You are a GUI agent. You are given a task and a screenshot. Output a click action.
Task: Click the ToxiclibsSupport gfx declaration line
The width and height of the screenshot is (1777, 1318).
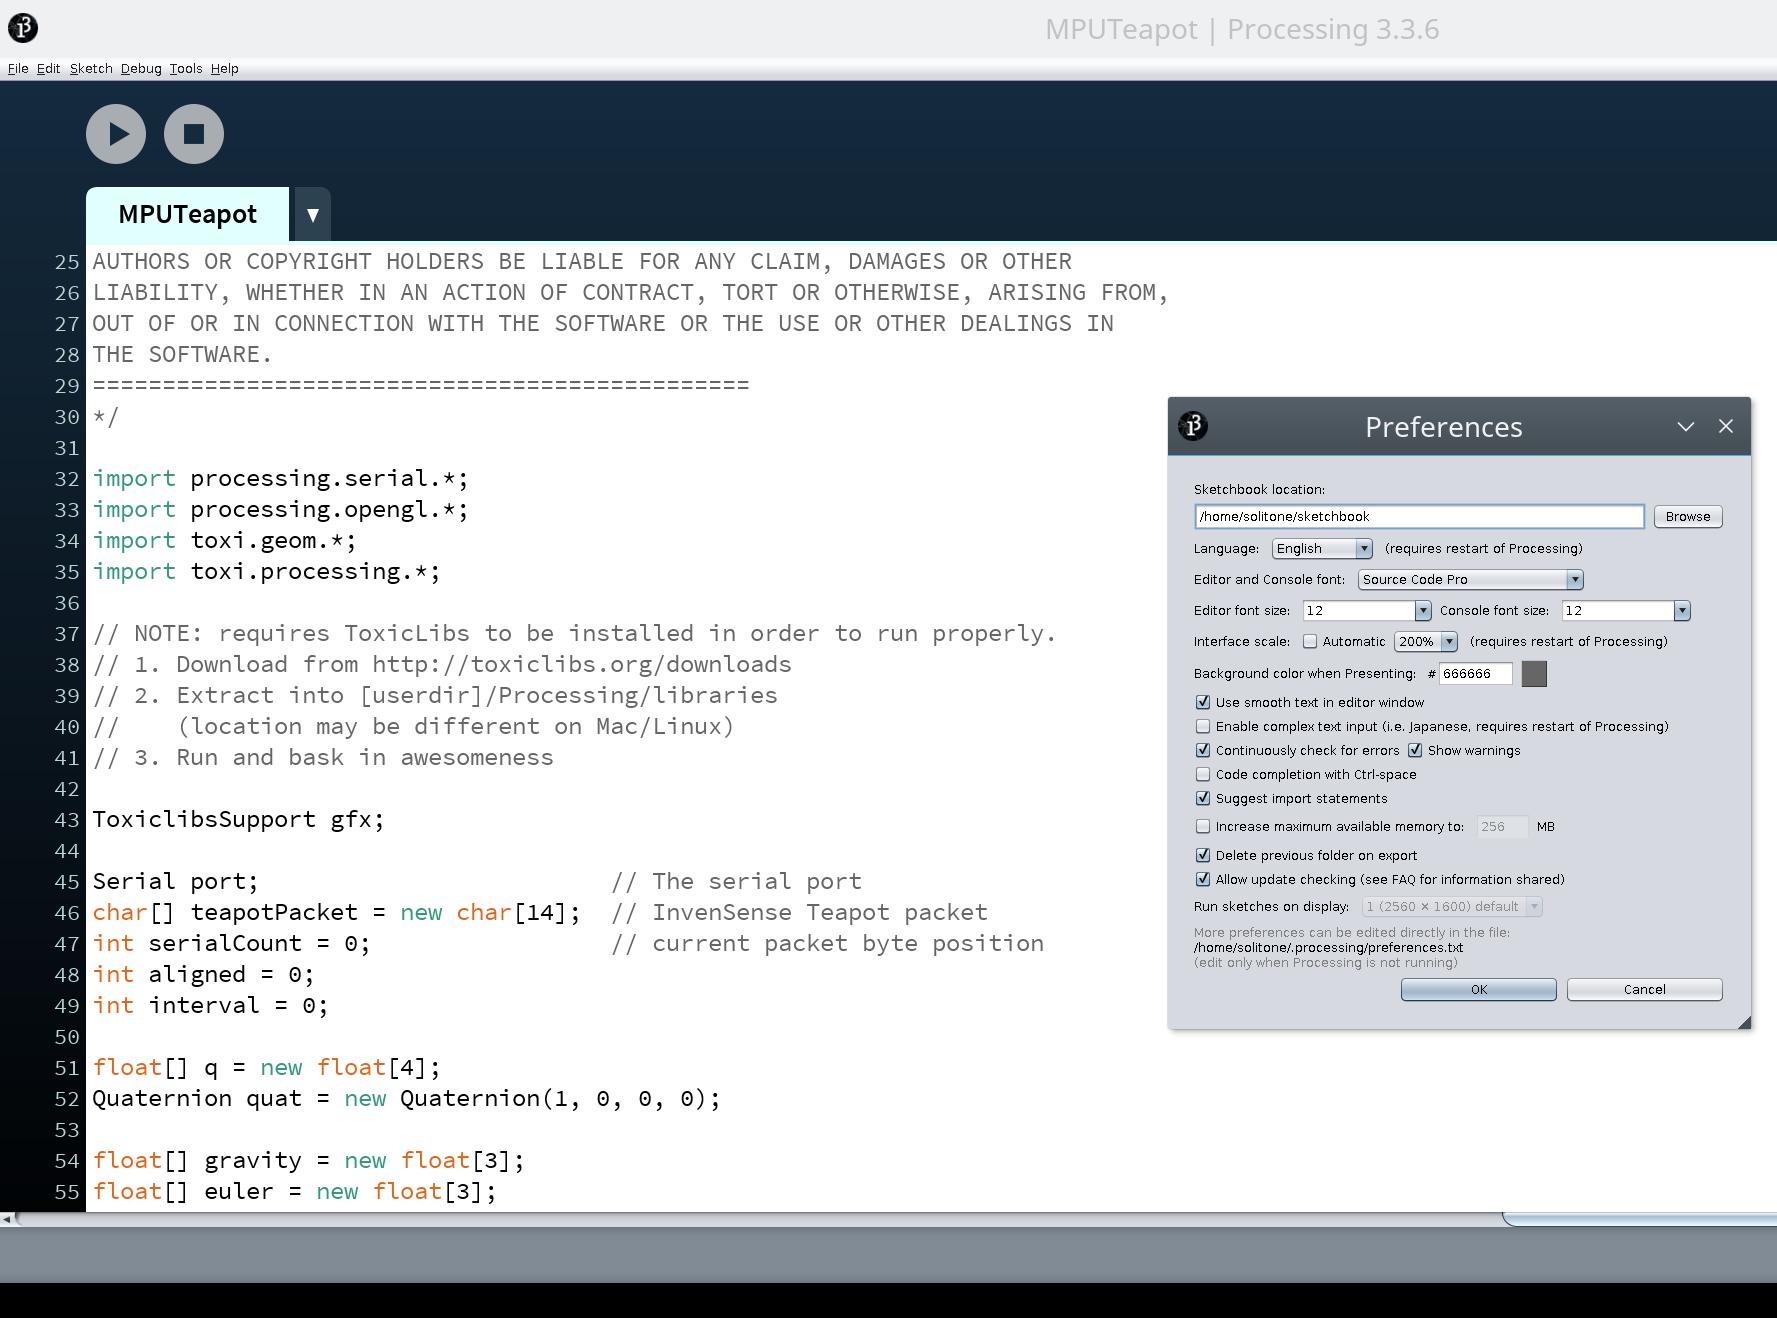pyautogui.click(x=238, y=819)
